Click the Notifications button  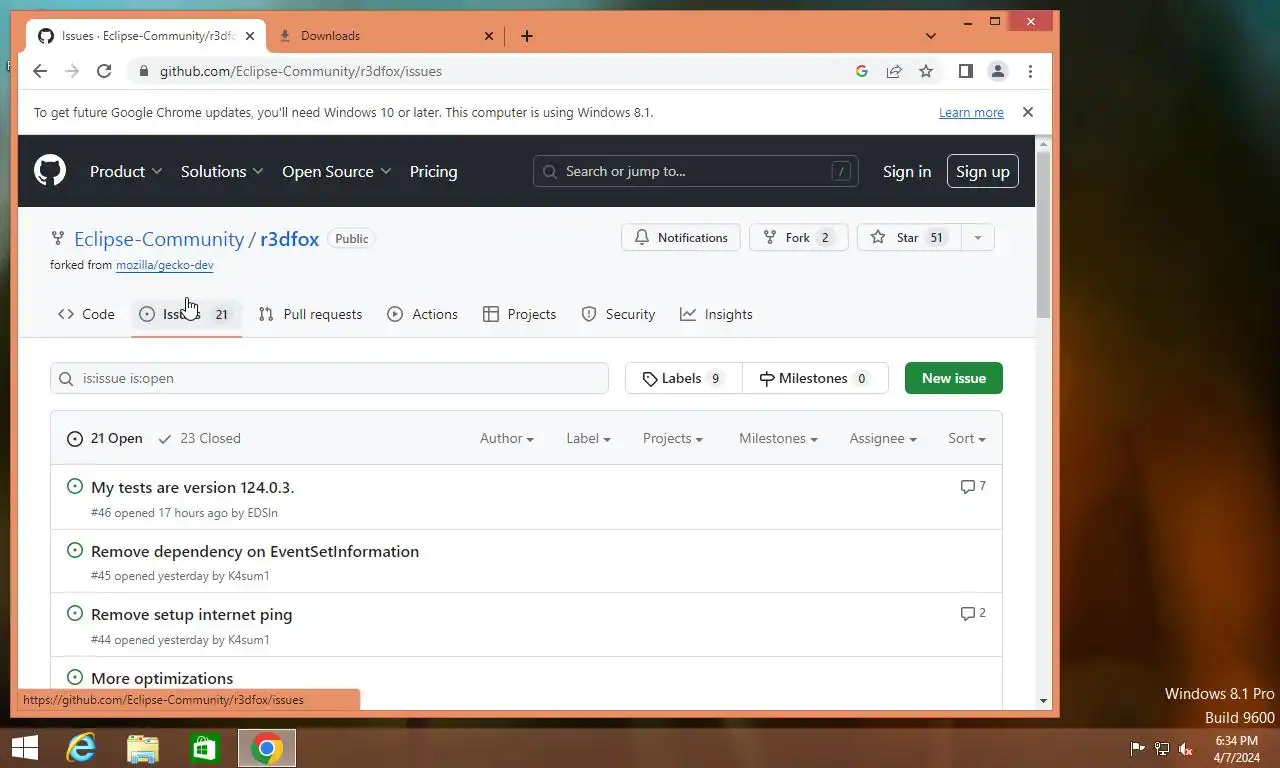pos(681,238)
